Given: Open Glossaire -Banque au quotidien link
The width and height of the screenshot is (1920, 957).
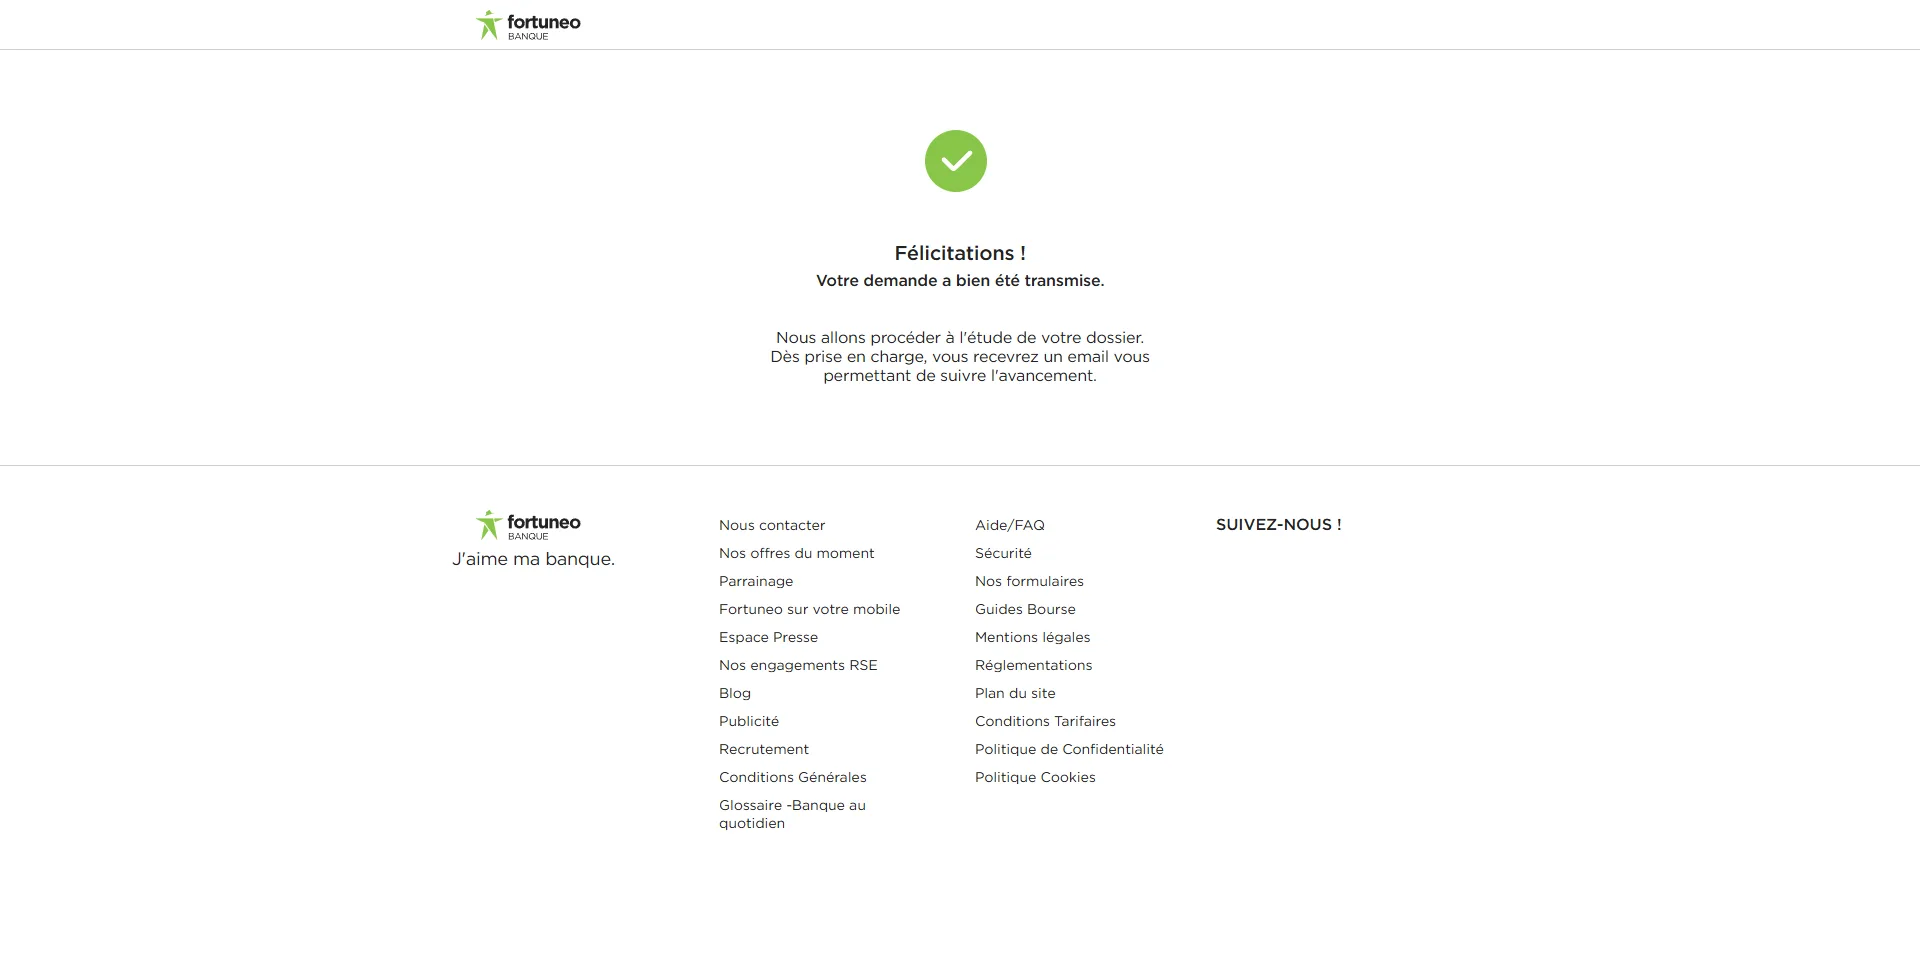Looking at the screenshot, I should coord(792,814).
